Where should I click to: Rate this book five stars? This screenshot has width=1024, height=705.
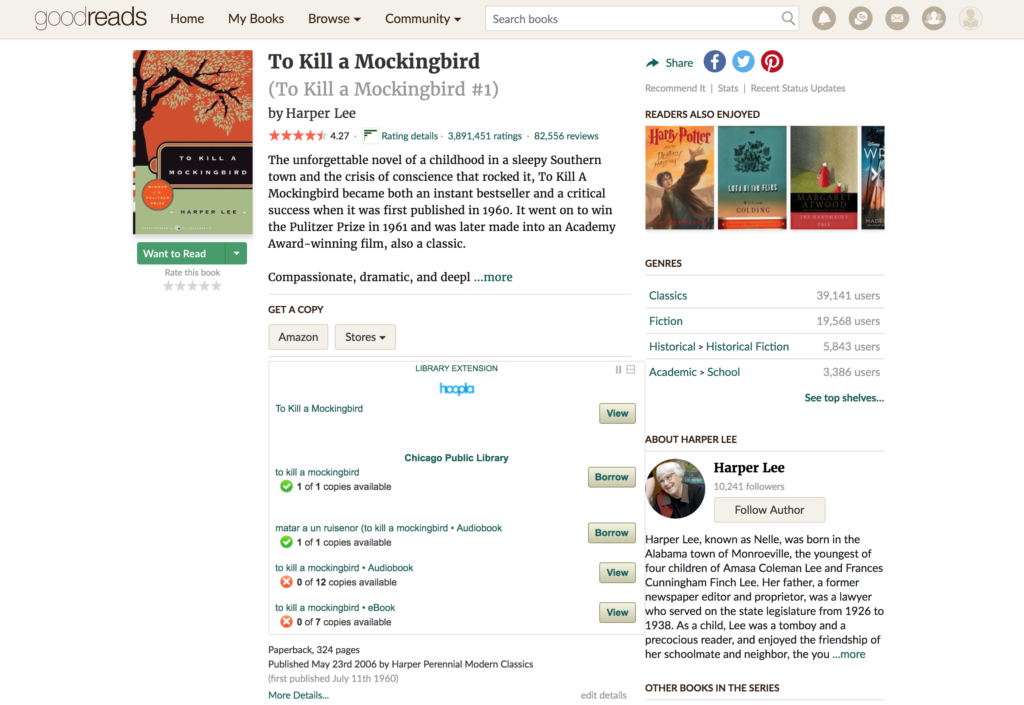pyautogui.click(x=216, y=286)
